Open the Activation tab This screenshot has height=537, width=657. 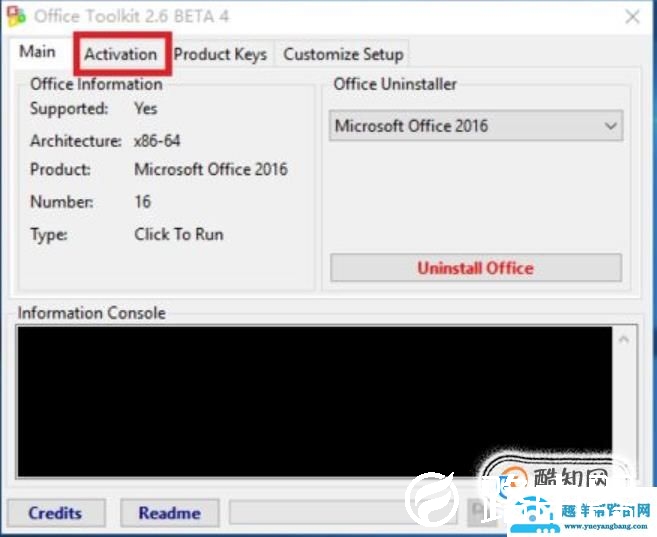click(121, 54)
